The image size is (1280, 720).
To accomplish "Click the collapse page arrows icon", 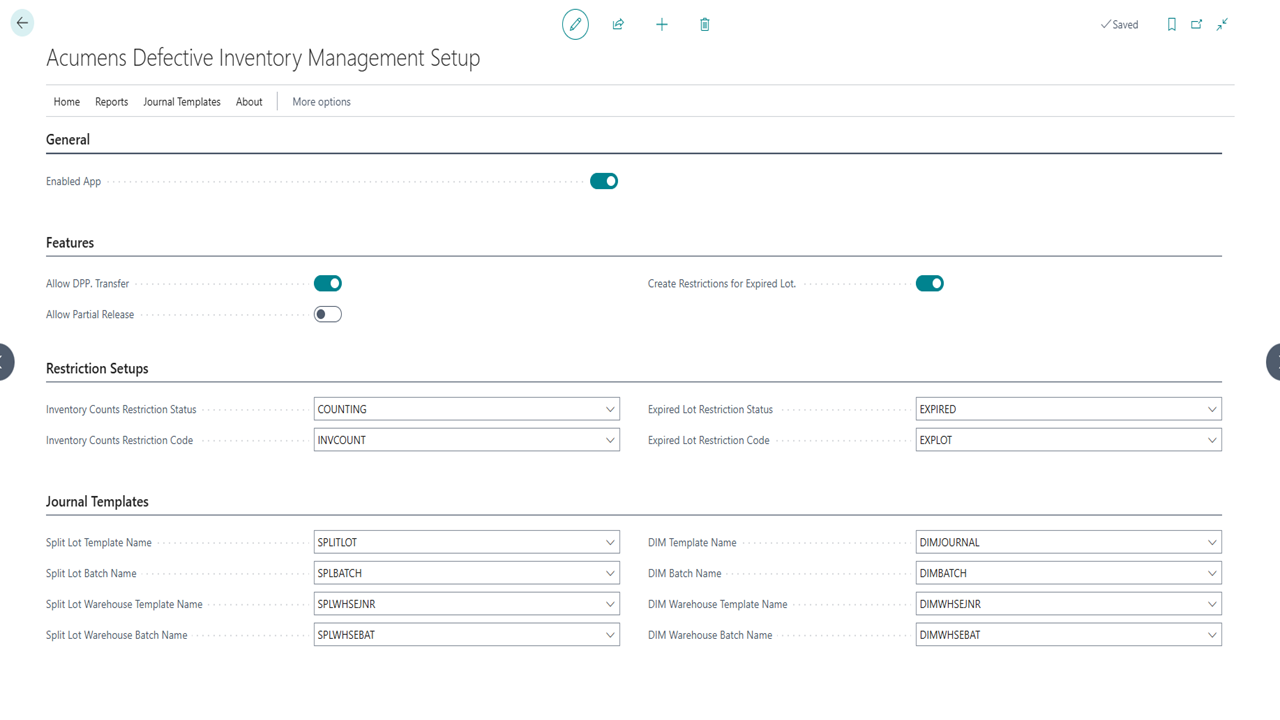I will 1222,24.
